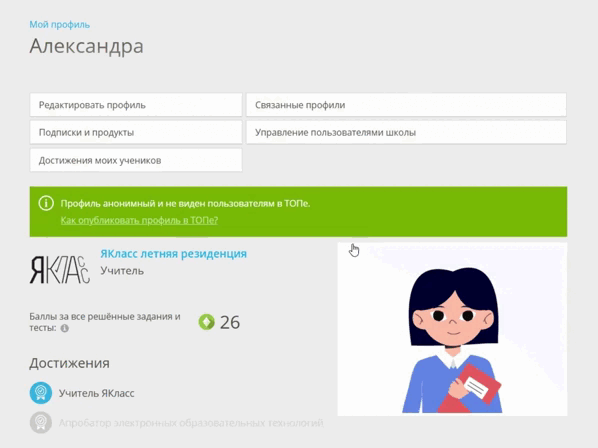Open the Мой профиль breadcrumb link
The image size is (598, 448).
coord(59,25)
